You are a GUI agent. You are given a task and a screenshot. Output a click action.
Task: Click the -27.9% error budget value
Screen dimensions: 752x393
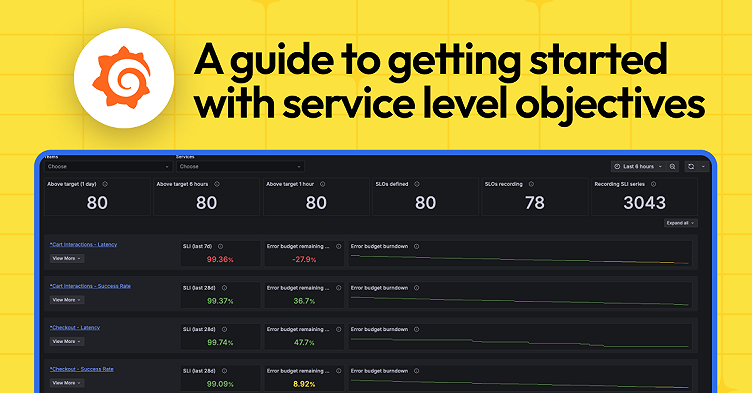[x=304, y=260]
